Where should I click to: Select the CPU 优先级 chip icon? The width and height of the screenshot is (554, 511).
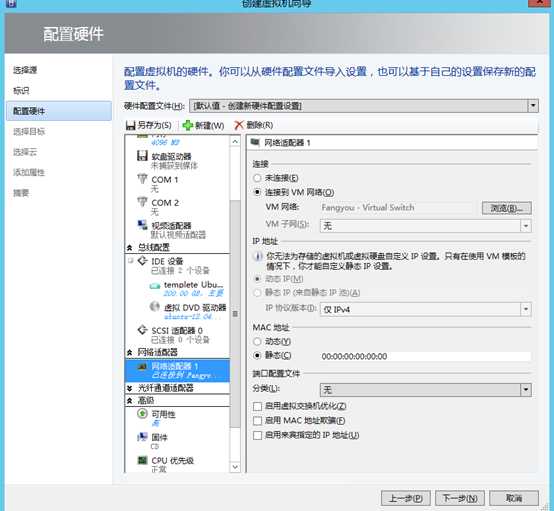(142, 460)
